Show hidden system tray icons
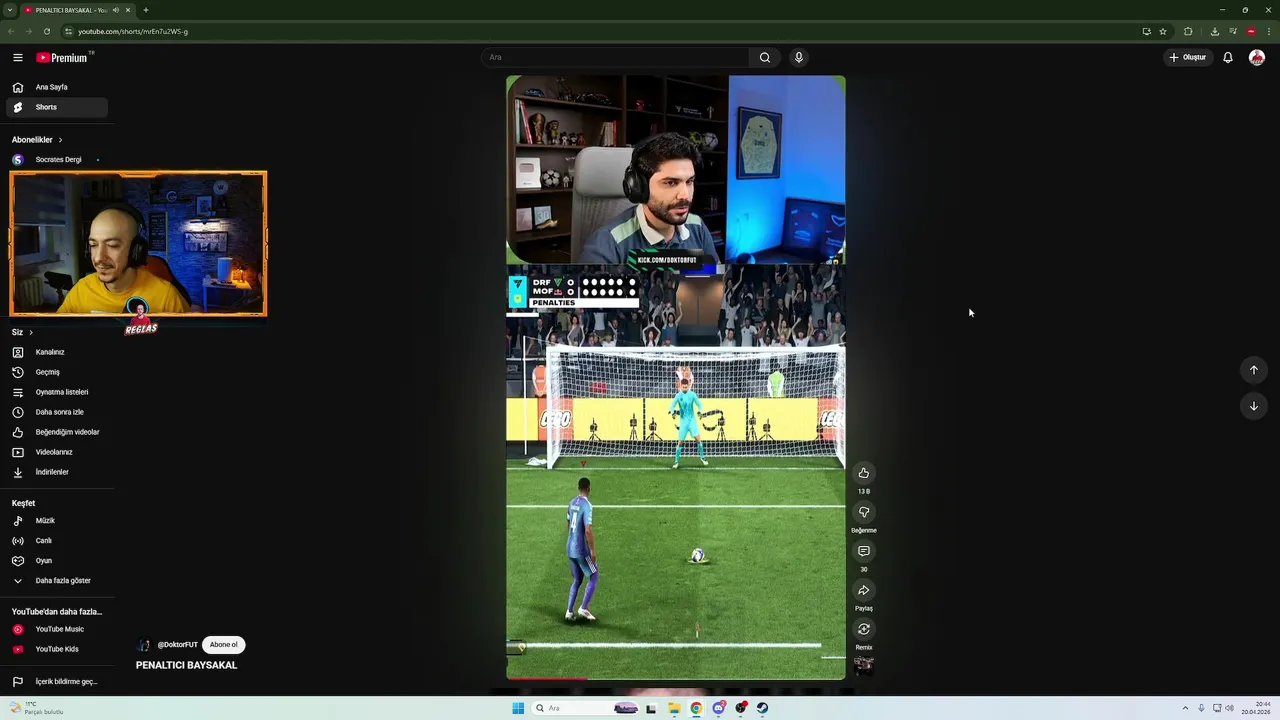This screenshot has width=1280, height=720. pyautogui.click(x=1186, y=708)
